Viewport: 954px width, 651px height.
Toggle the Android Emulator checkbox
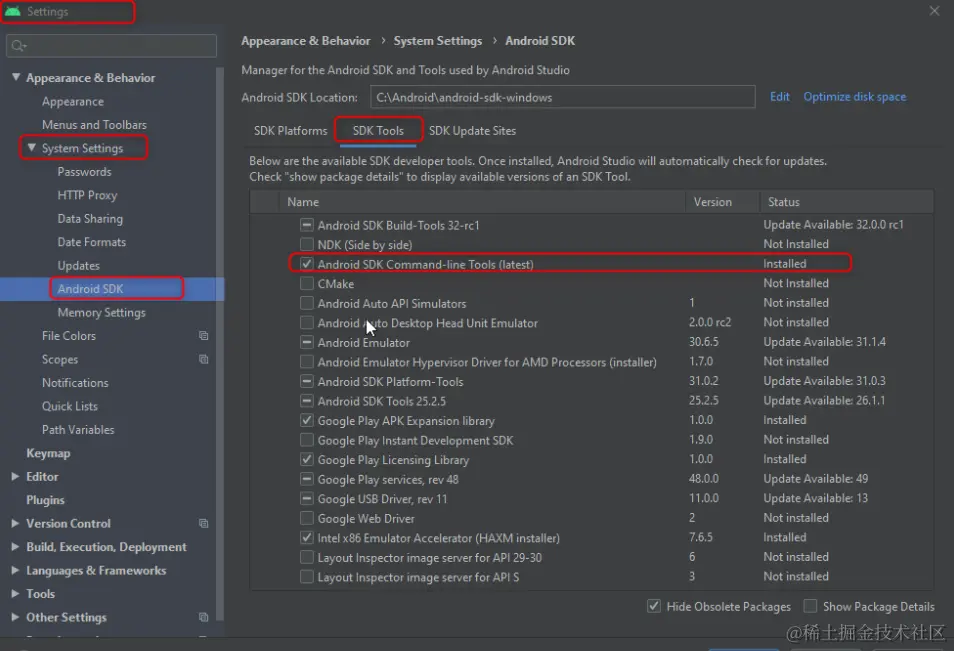pyautogui.click(x=307, y=343)
